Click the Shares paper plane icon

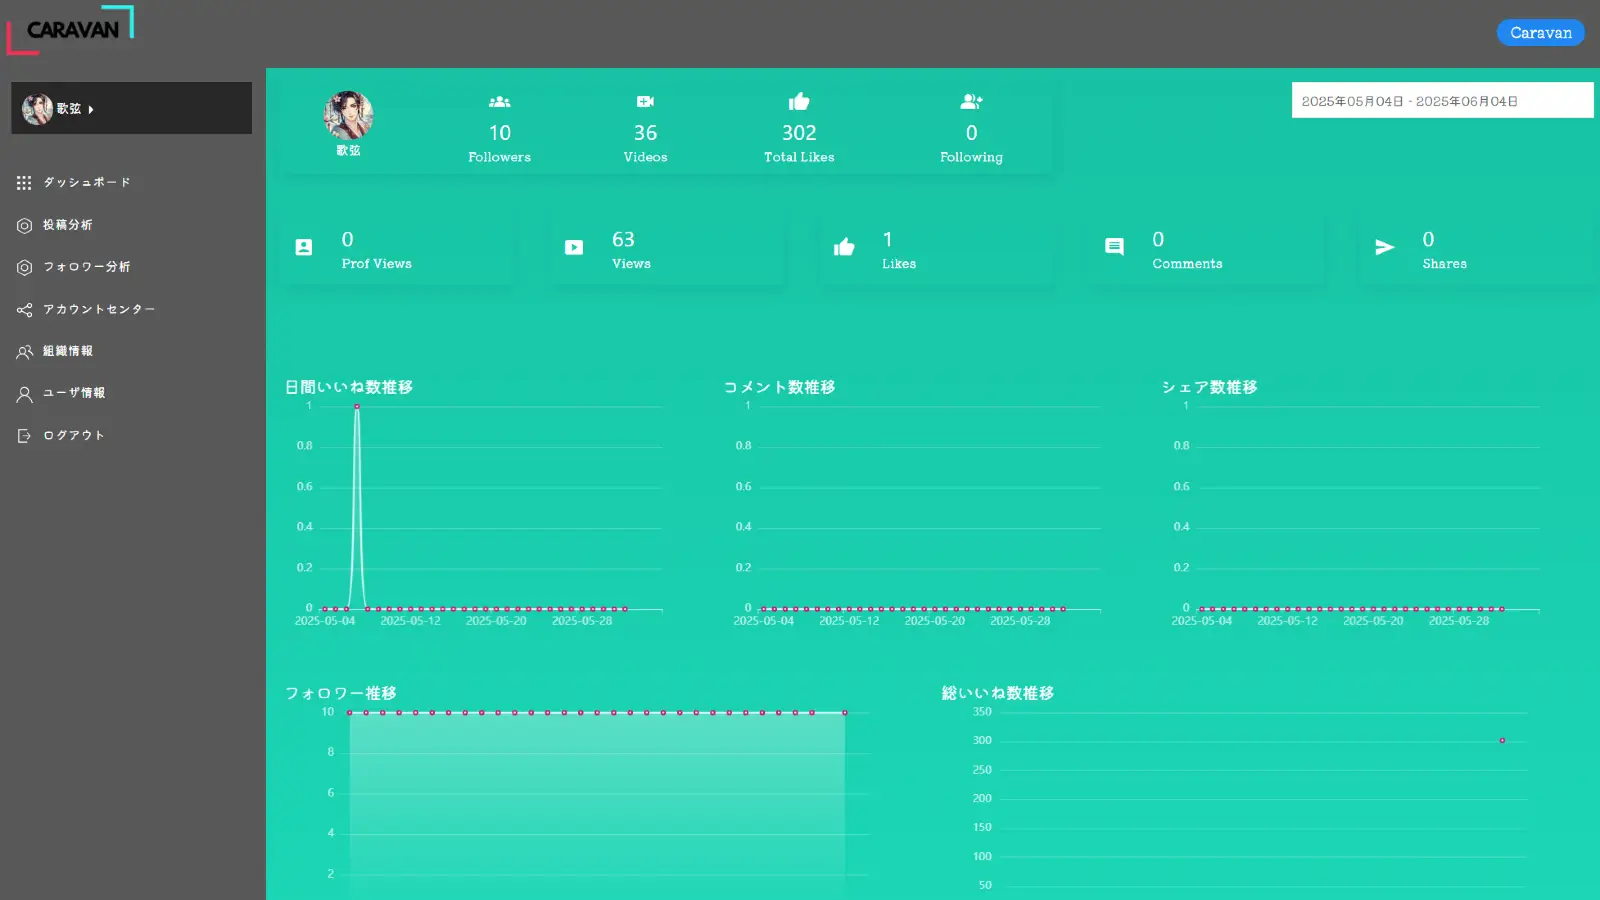pyautogui.click(x=1385, y=247)
